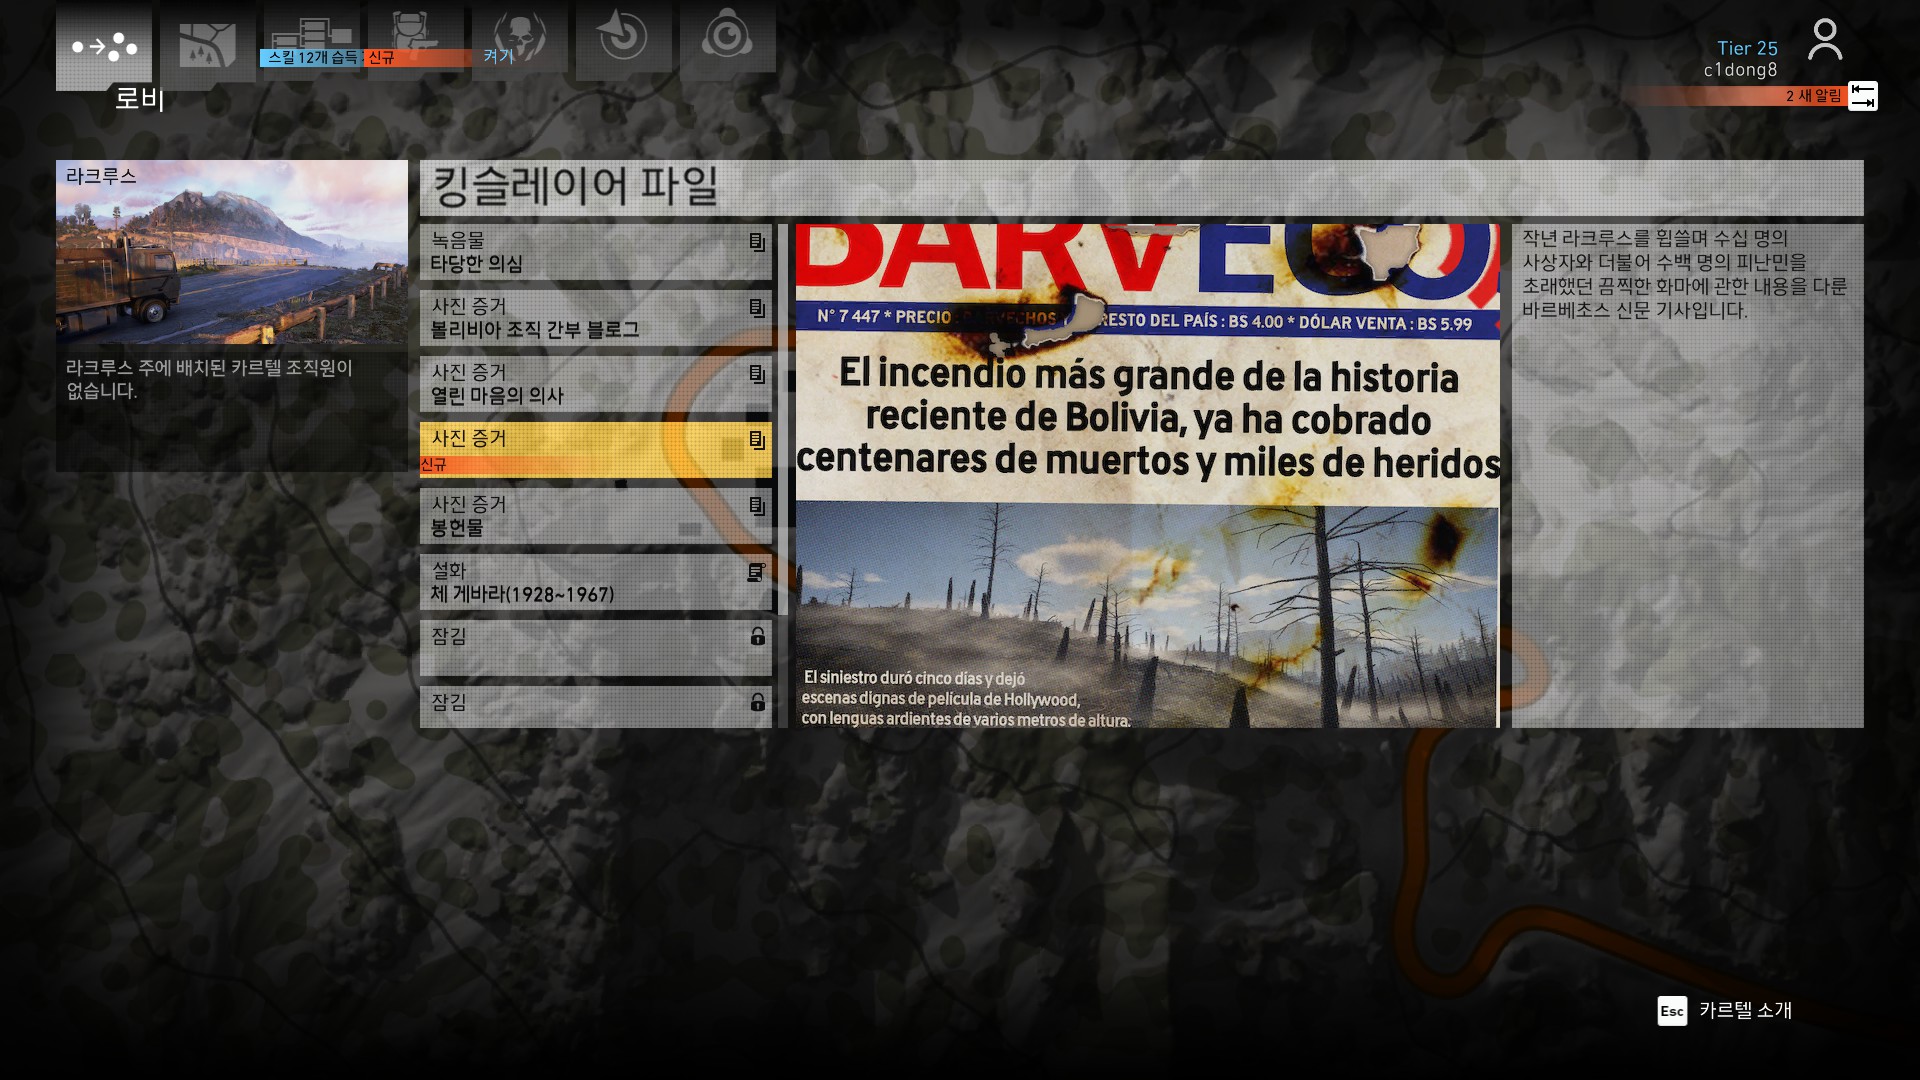The height and width of the screenshot is (1080, 1920).
Task: Click the 2 새 알림 notification bar
Action: (1740, 96)
